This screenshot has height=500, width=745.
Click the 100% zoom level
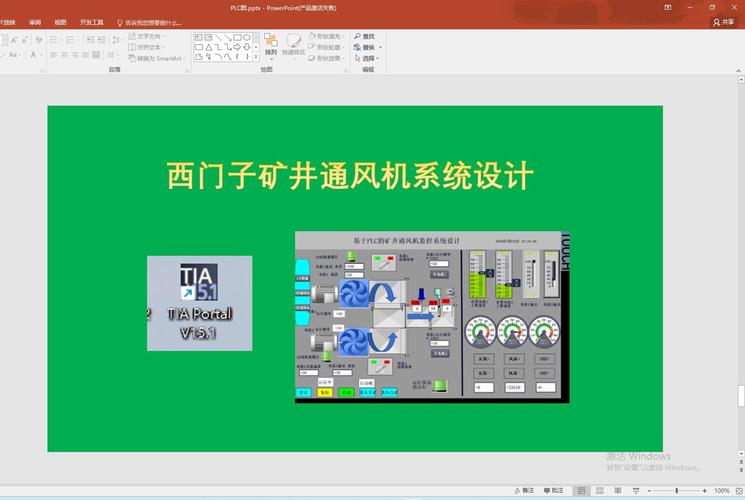tap(721, 490)
